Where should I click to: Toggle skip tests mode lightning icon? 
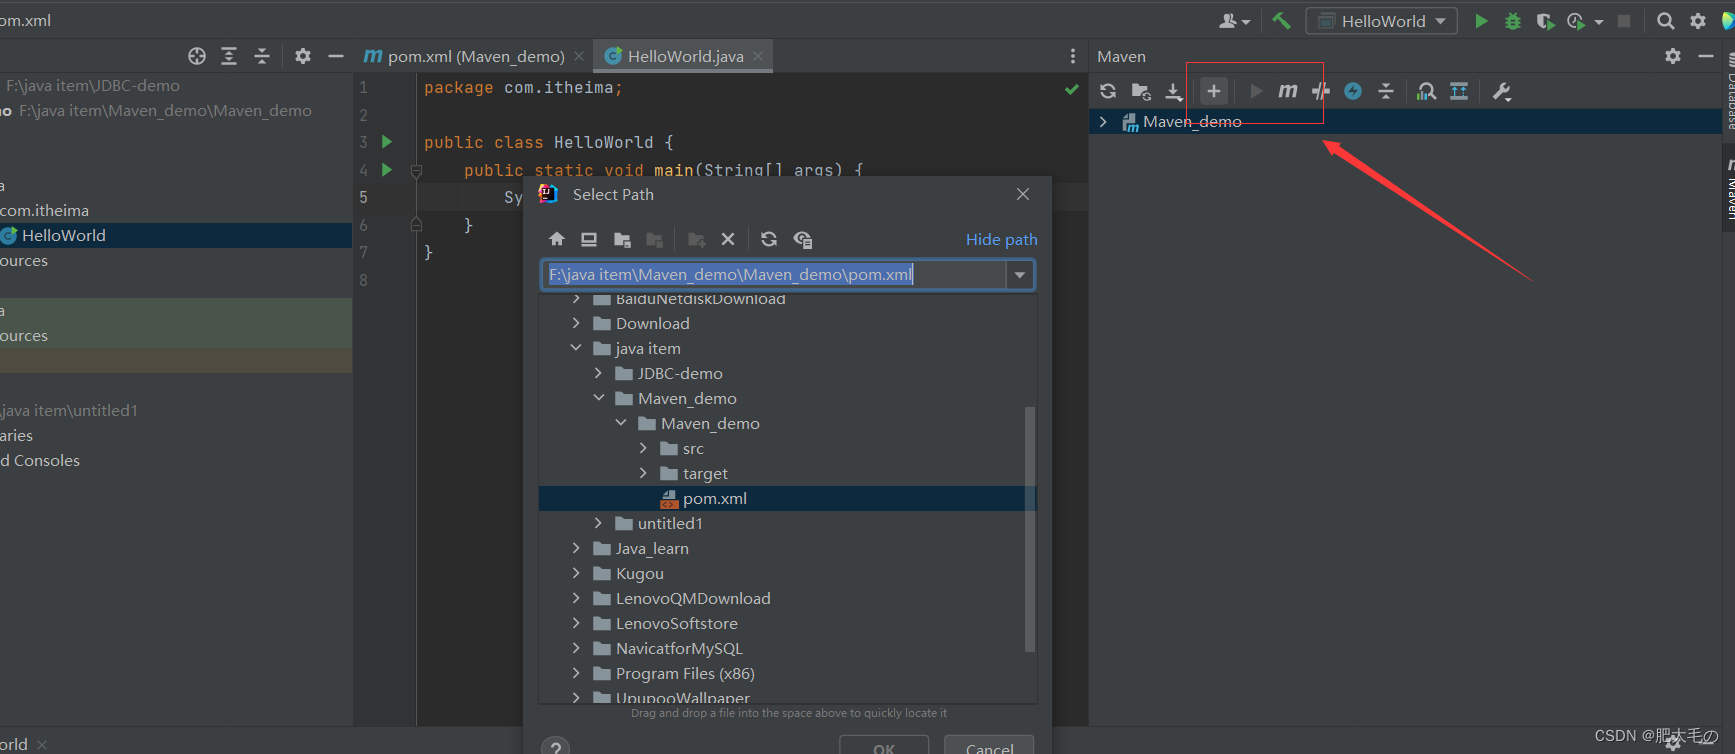tap(1353, 91)
